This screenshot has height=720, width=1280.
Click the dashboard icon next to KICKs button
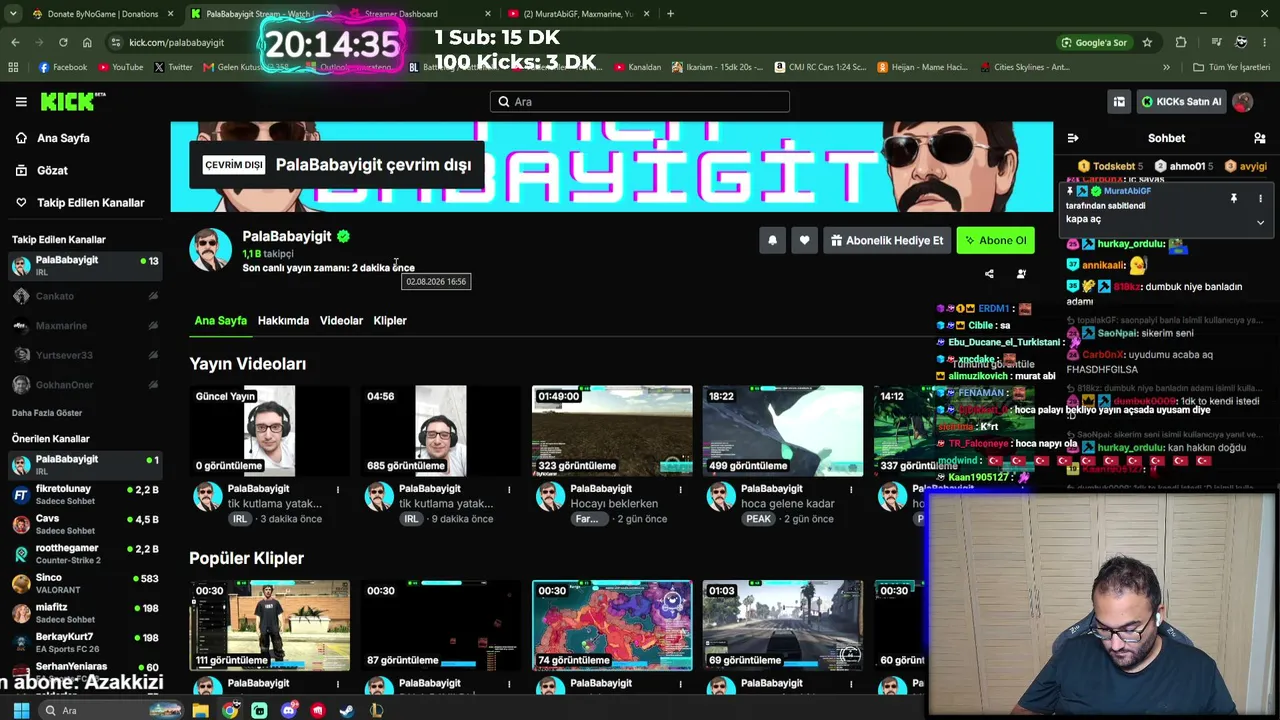click(x=1119, y=101)
